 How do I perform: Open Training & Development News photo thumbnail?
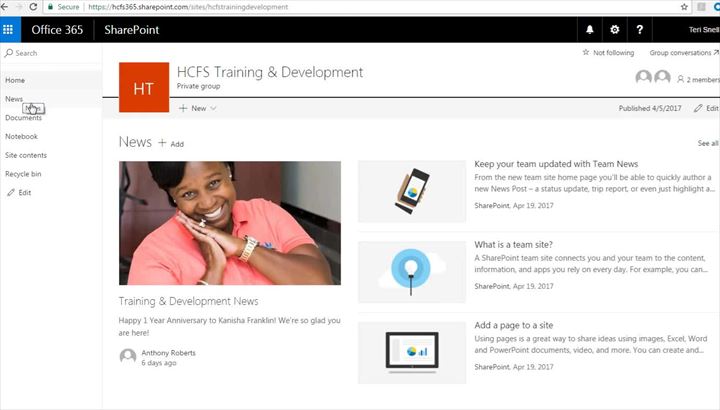coord(229,222)
